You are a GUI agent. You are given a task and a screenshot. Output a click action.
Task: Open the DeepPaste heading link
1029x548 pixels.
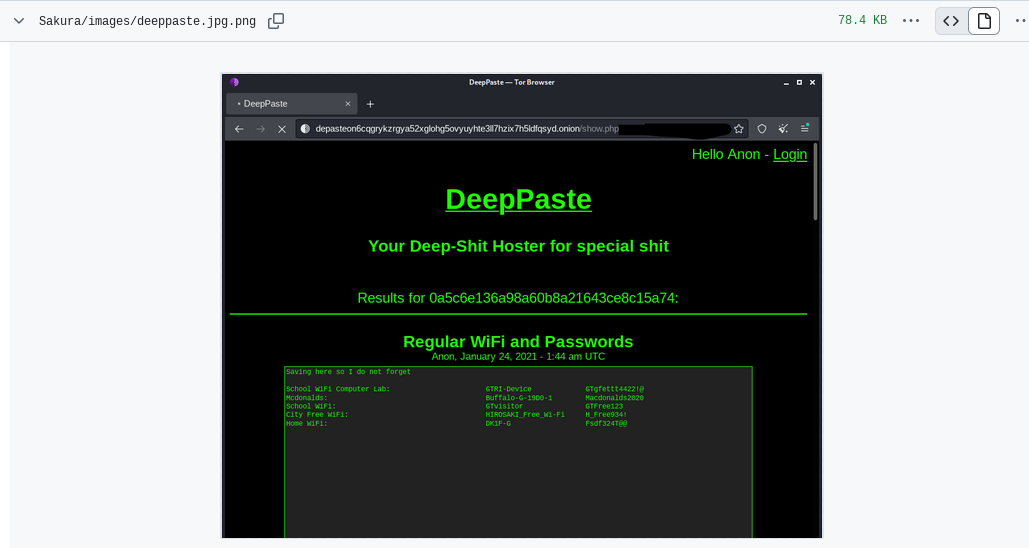coord(518,199)
